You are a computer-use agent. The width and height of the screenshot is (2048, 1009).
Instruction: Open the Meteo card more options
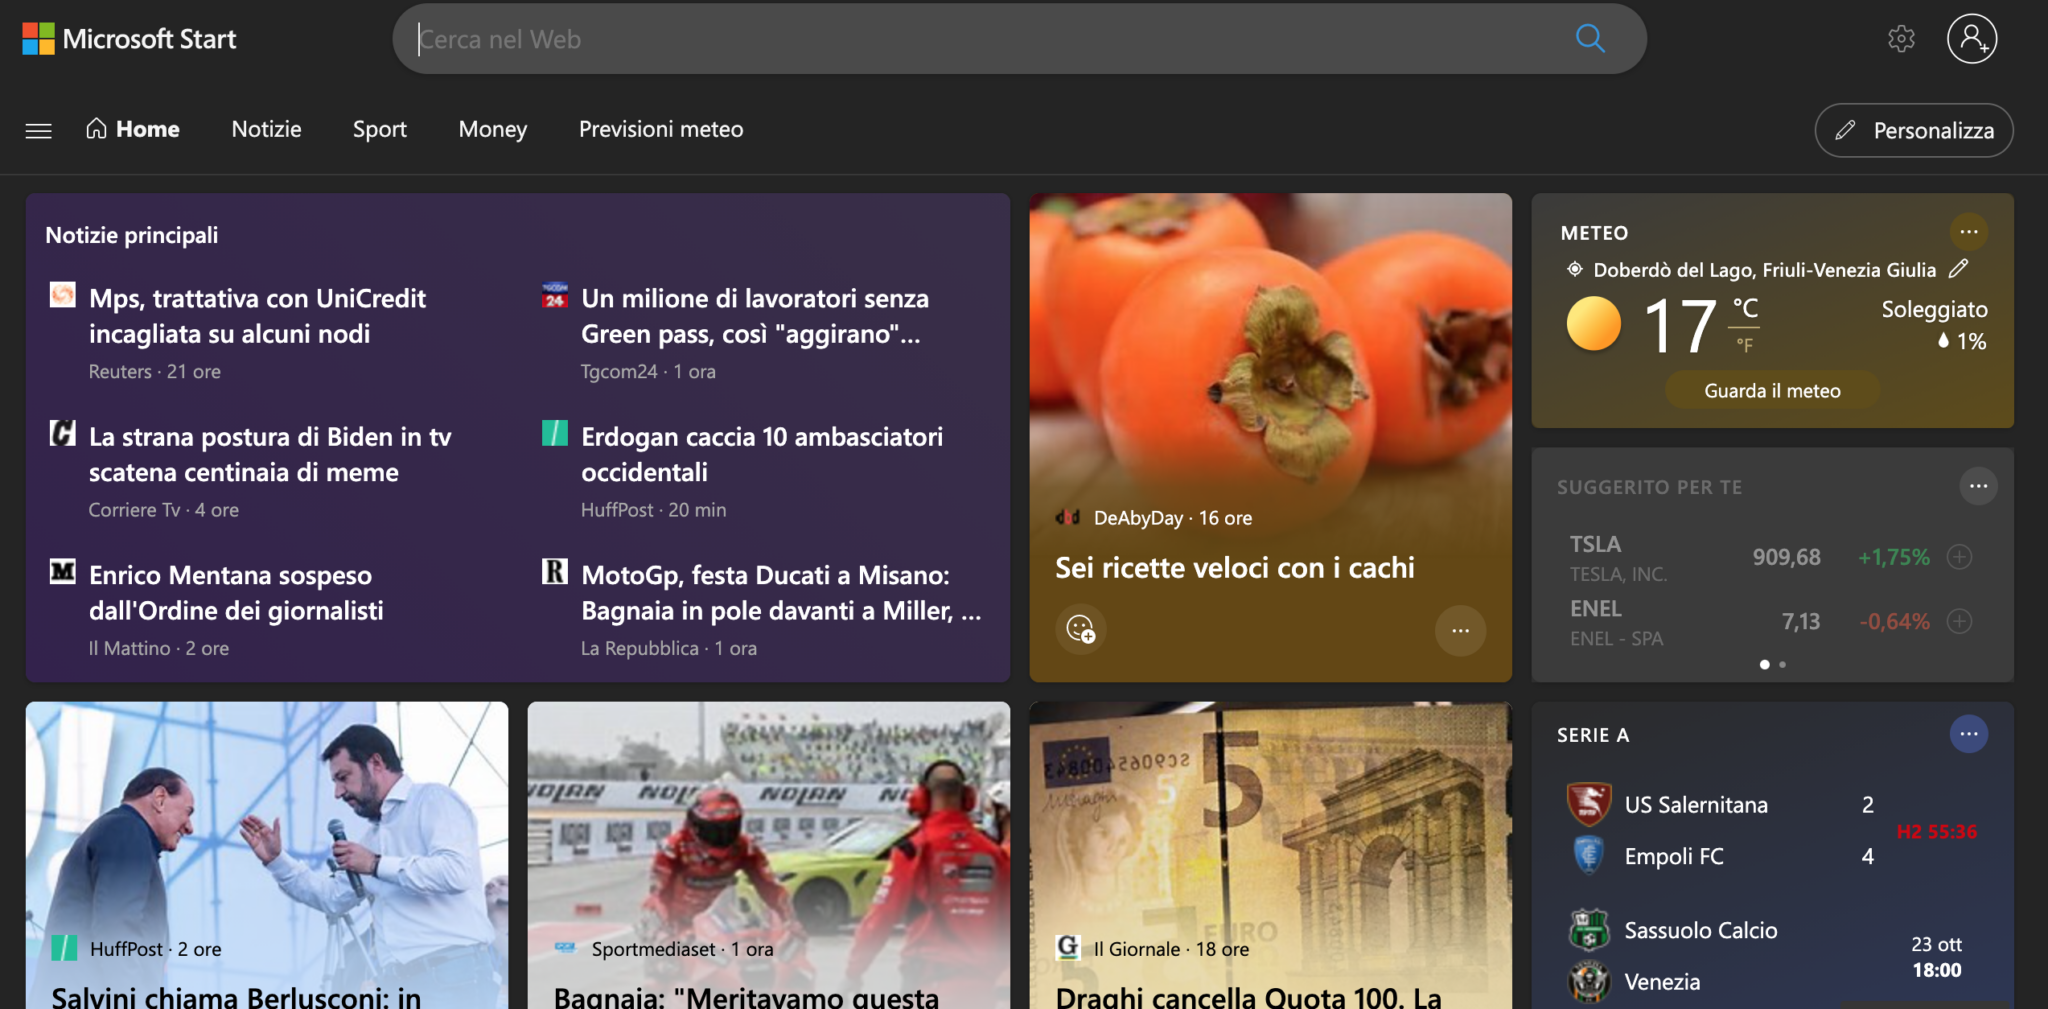[x=1968, y=232]
